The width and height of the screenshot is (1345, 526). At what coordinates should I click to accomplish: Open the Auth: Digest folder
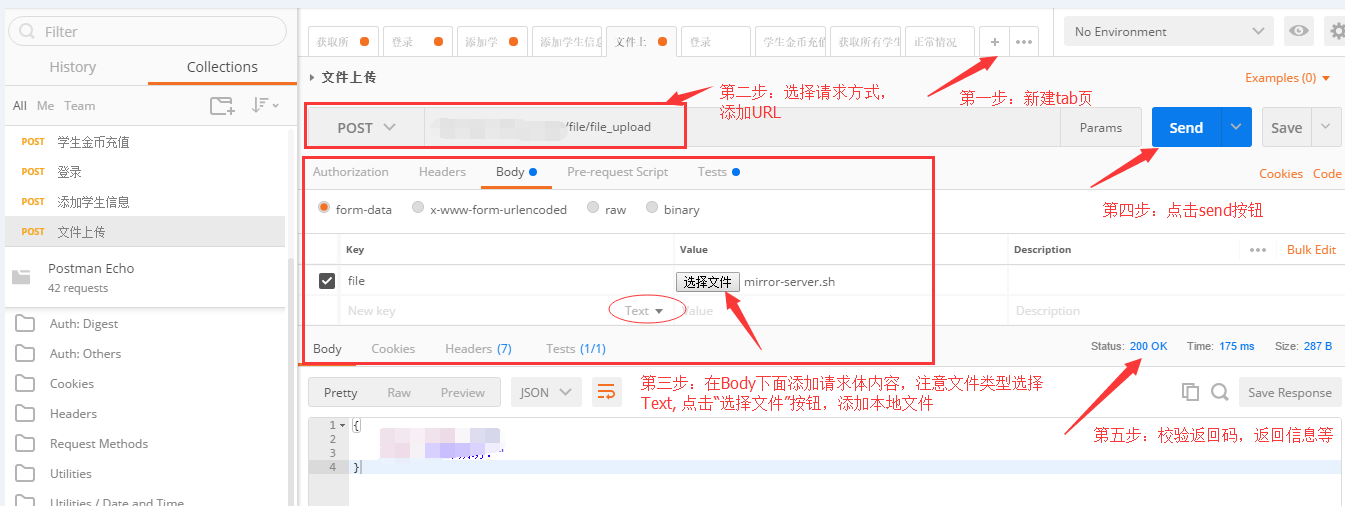coord(84,324)
